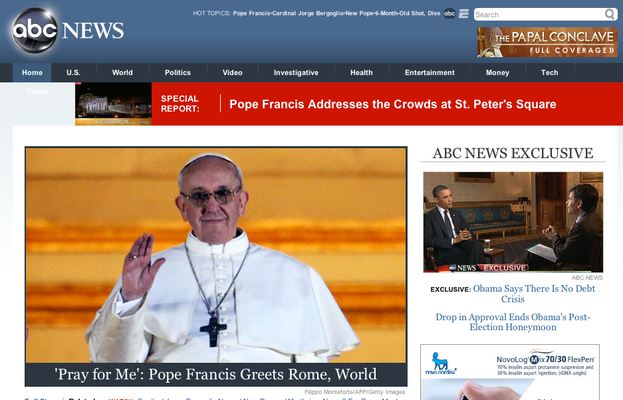Open the New Pope hot topic
The height and width of the screenshot is (400, 623).
(359, 14)
